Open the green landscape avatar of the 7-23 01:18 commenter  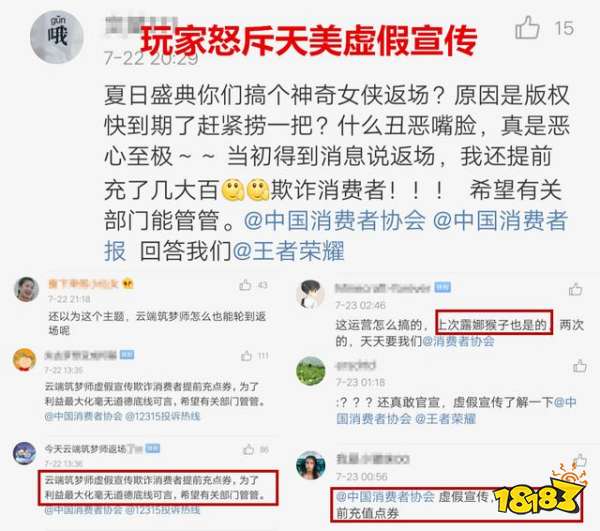[311, 371]
